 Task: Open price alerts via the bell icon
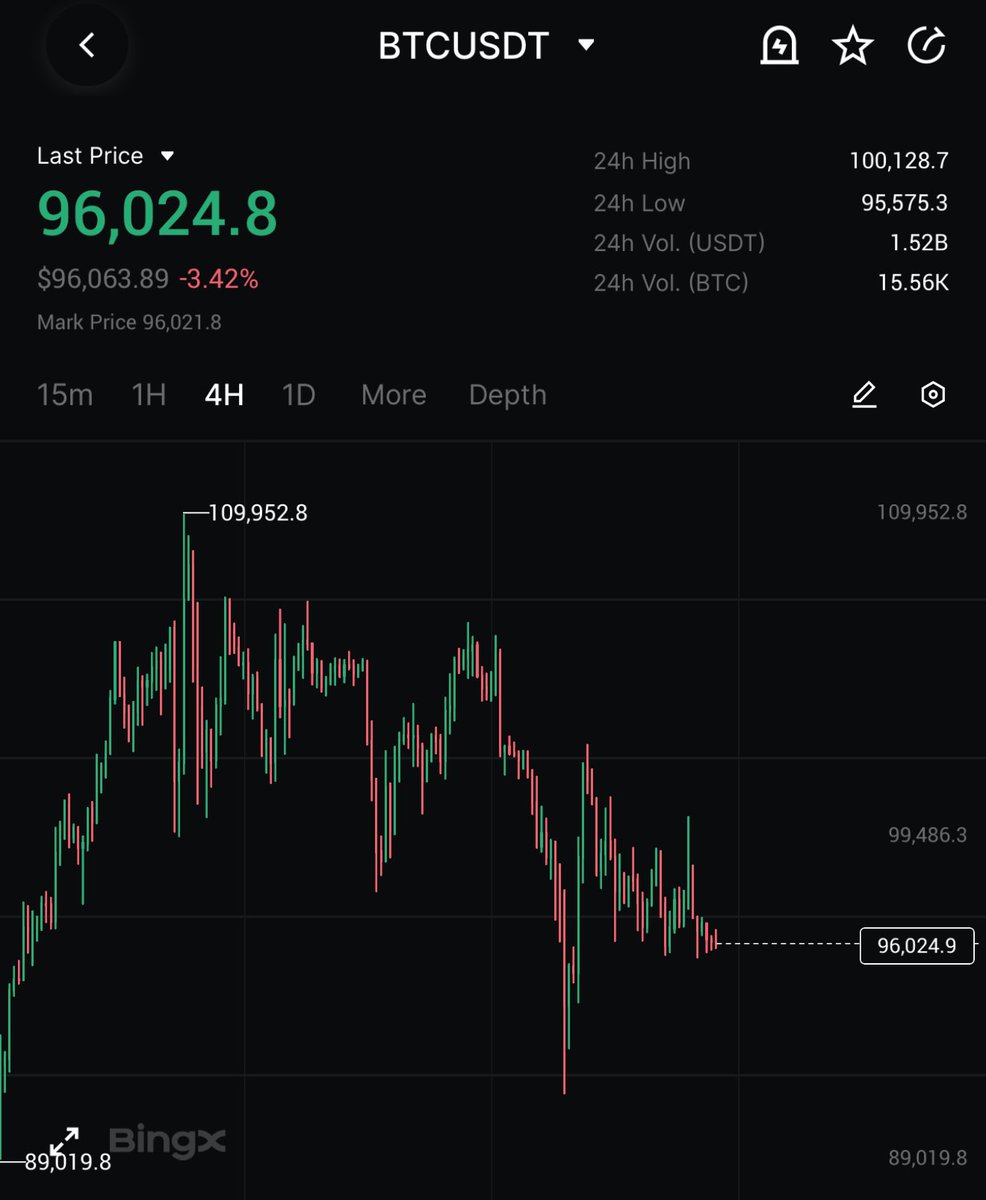click(780, 45)
